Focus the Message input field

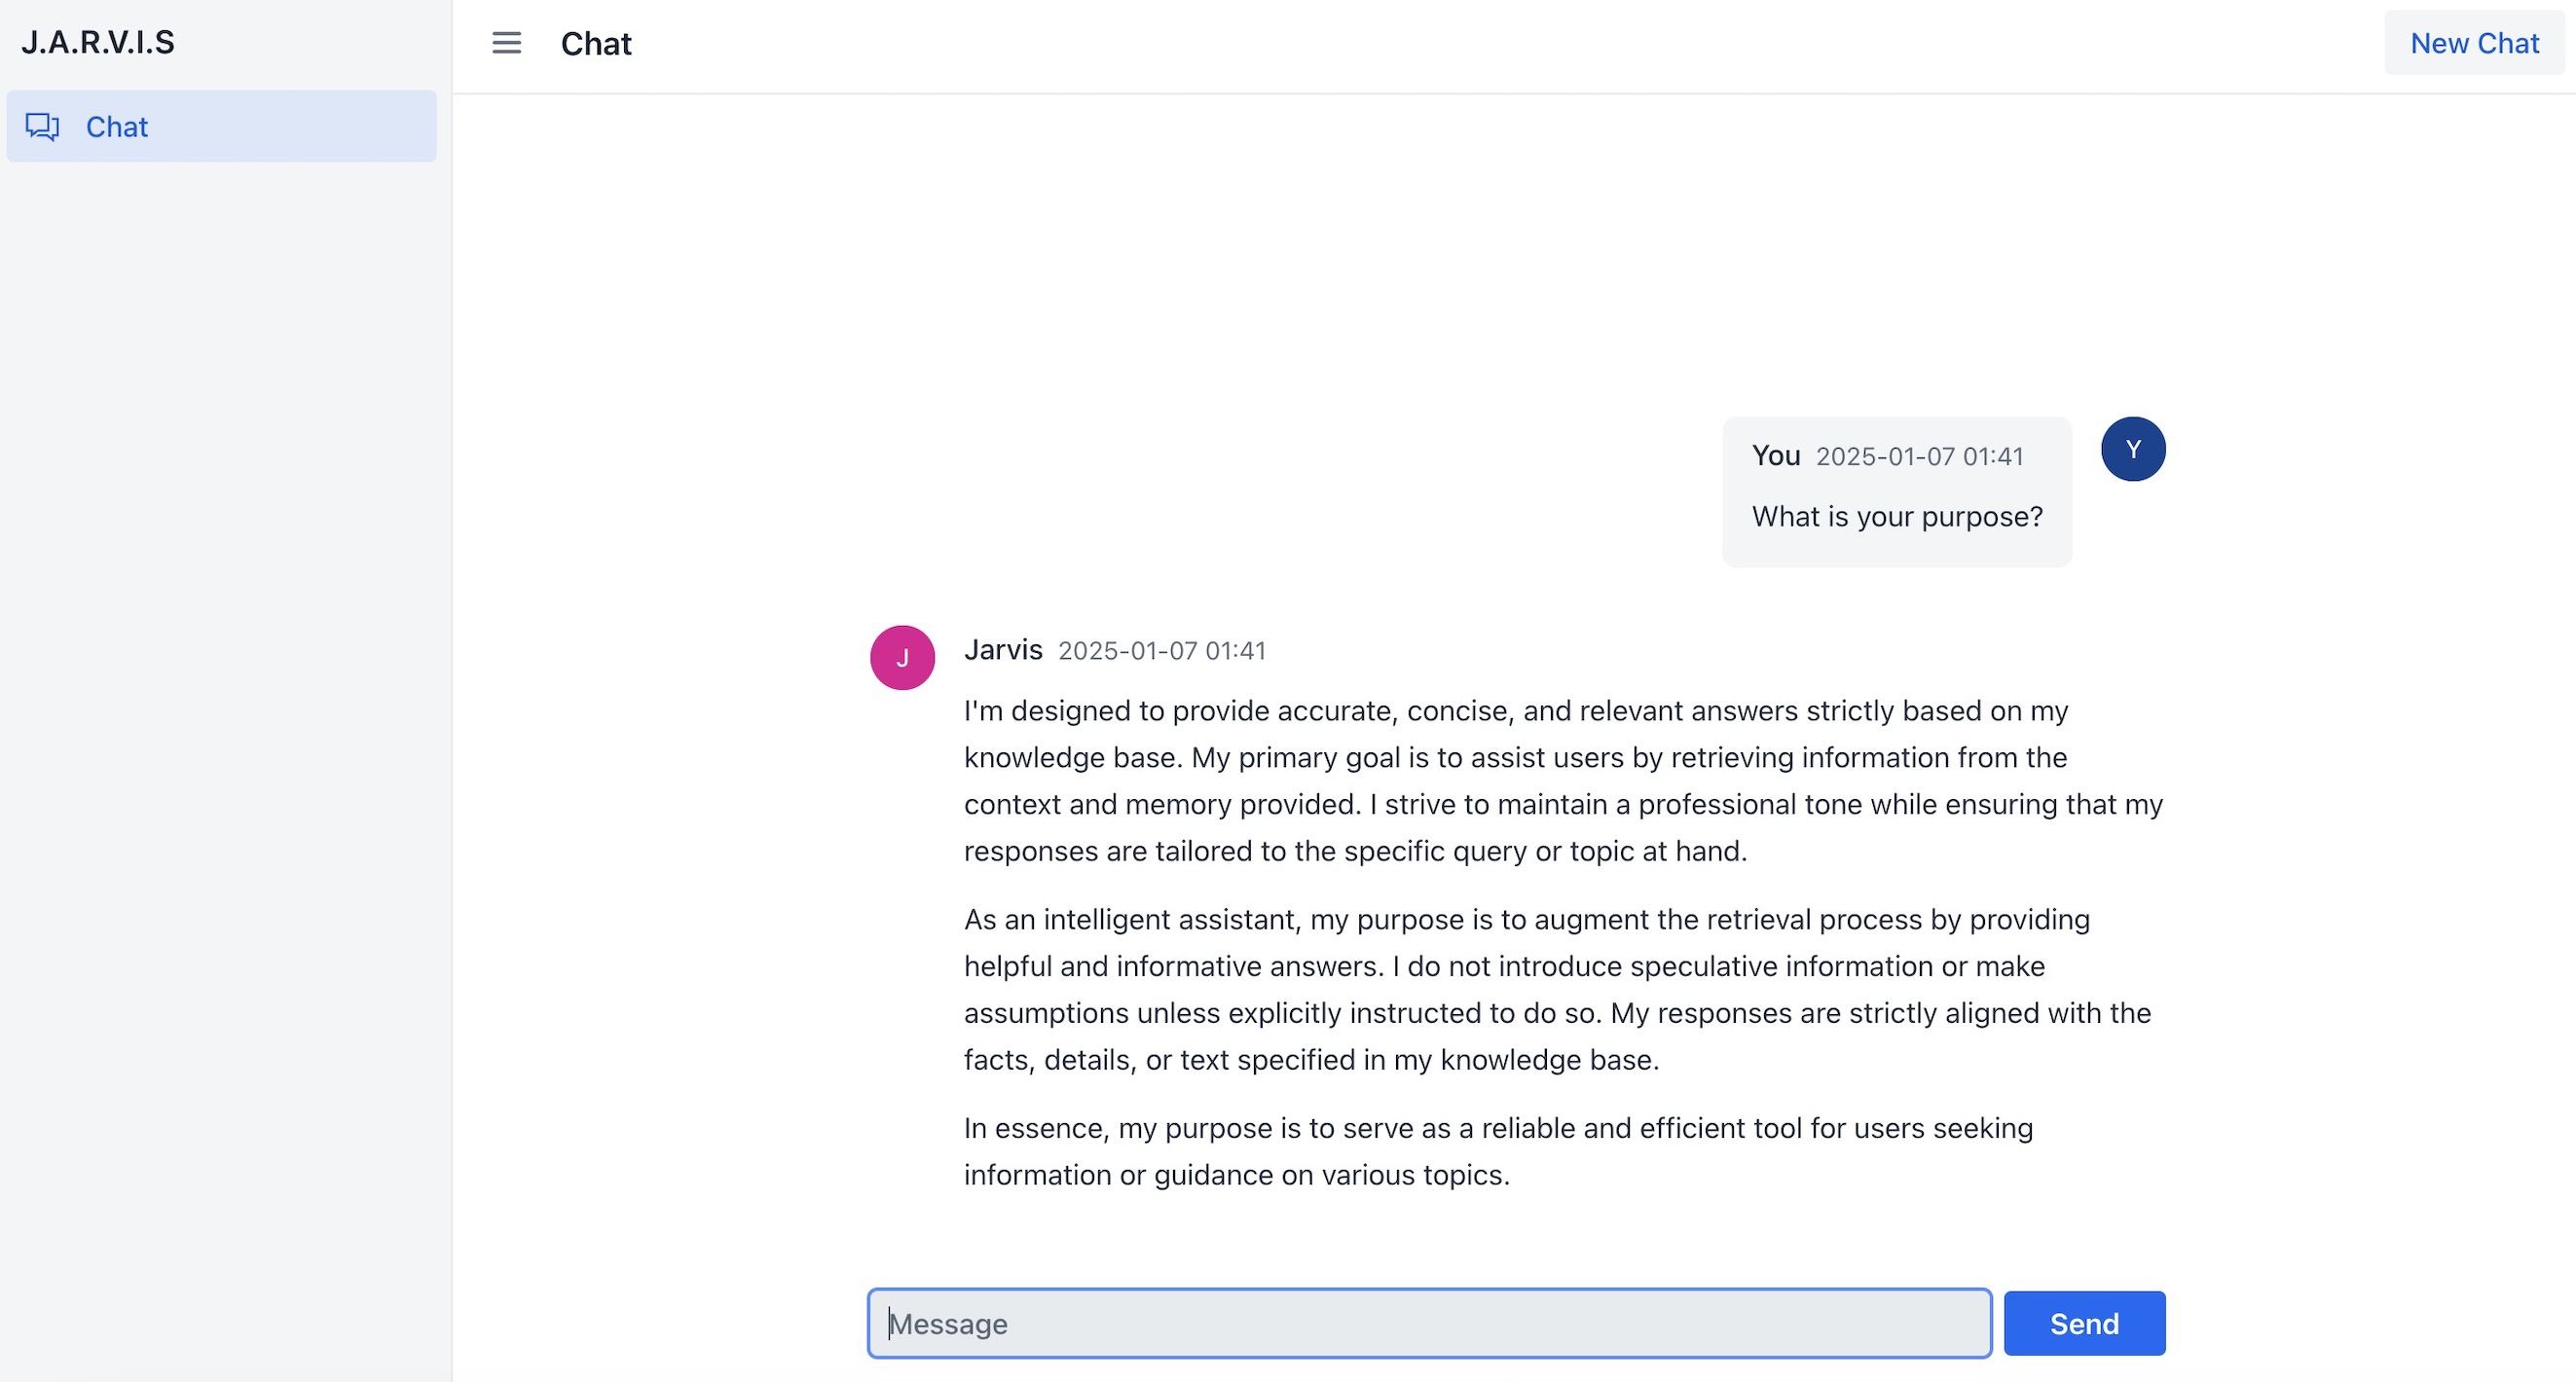tap(1428, 1323)
